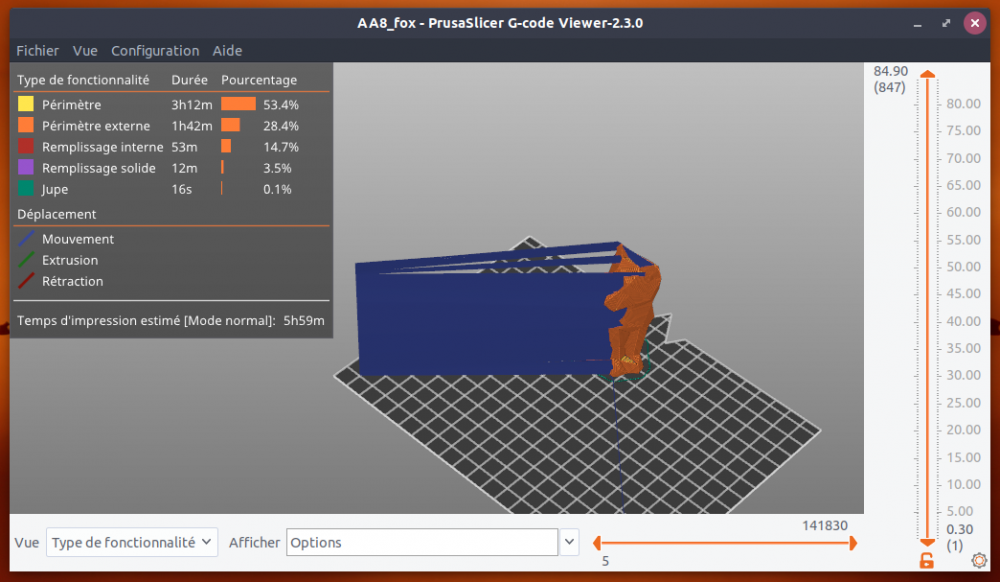
Task: Click the top thumb of the vertical layer slider
Action: pyautogui.click(x=927, y=74)
